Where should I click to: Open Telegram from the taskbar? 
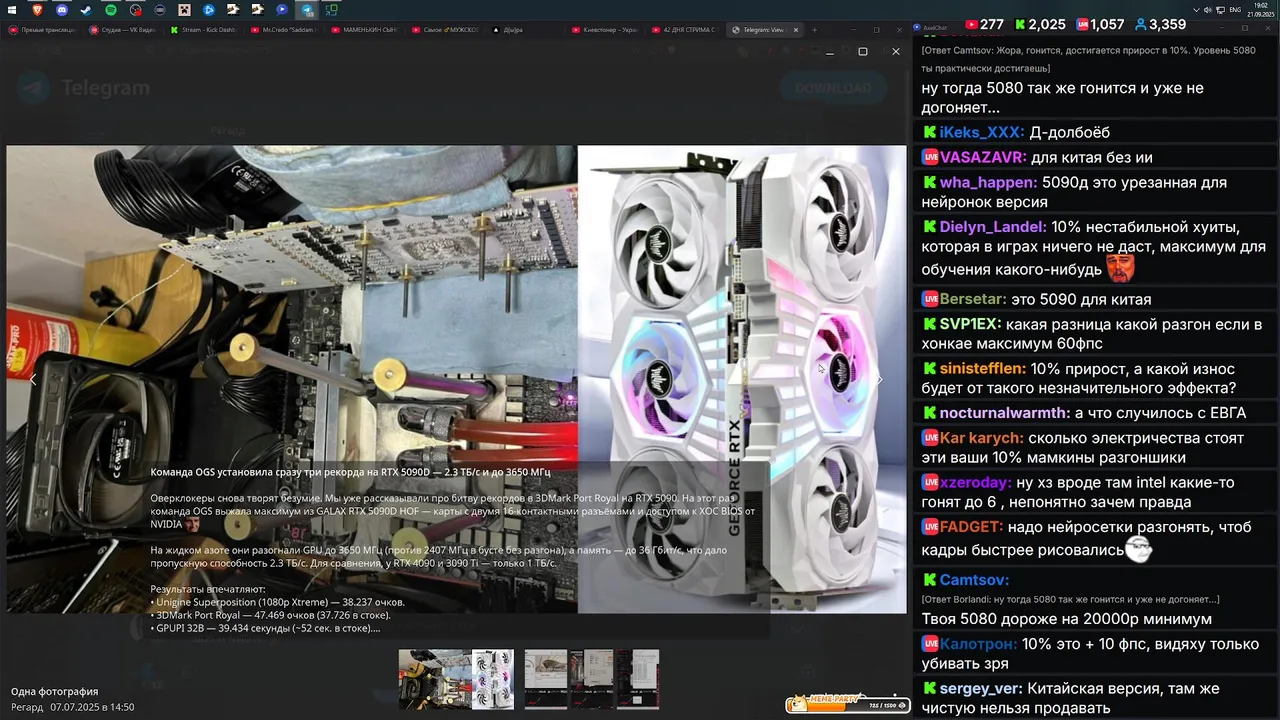(307, 10)
